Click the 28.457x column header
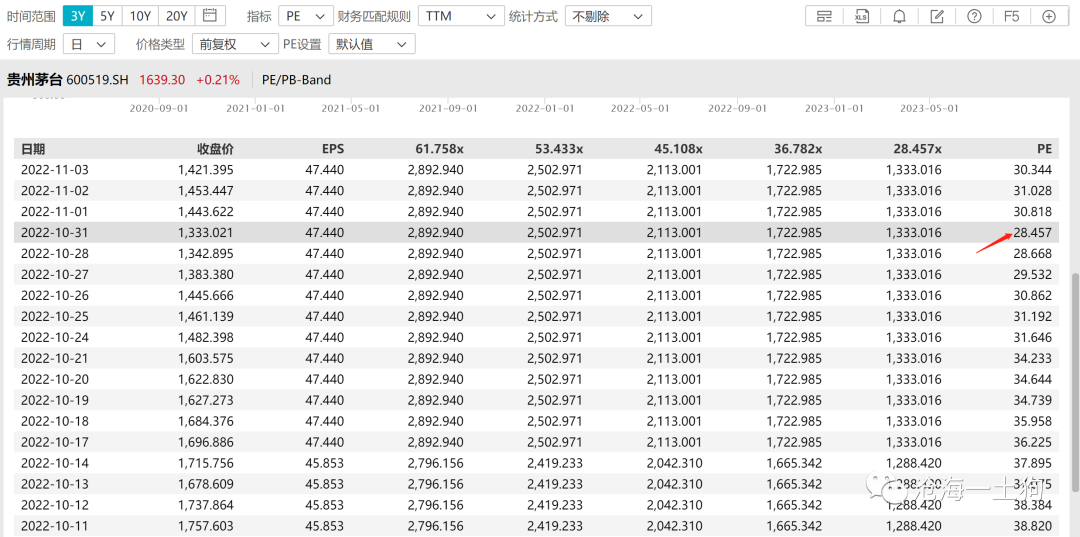This screenshot has width=1080, height=537. pyautogui.click(x=917, y=149)
